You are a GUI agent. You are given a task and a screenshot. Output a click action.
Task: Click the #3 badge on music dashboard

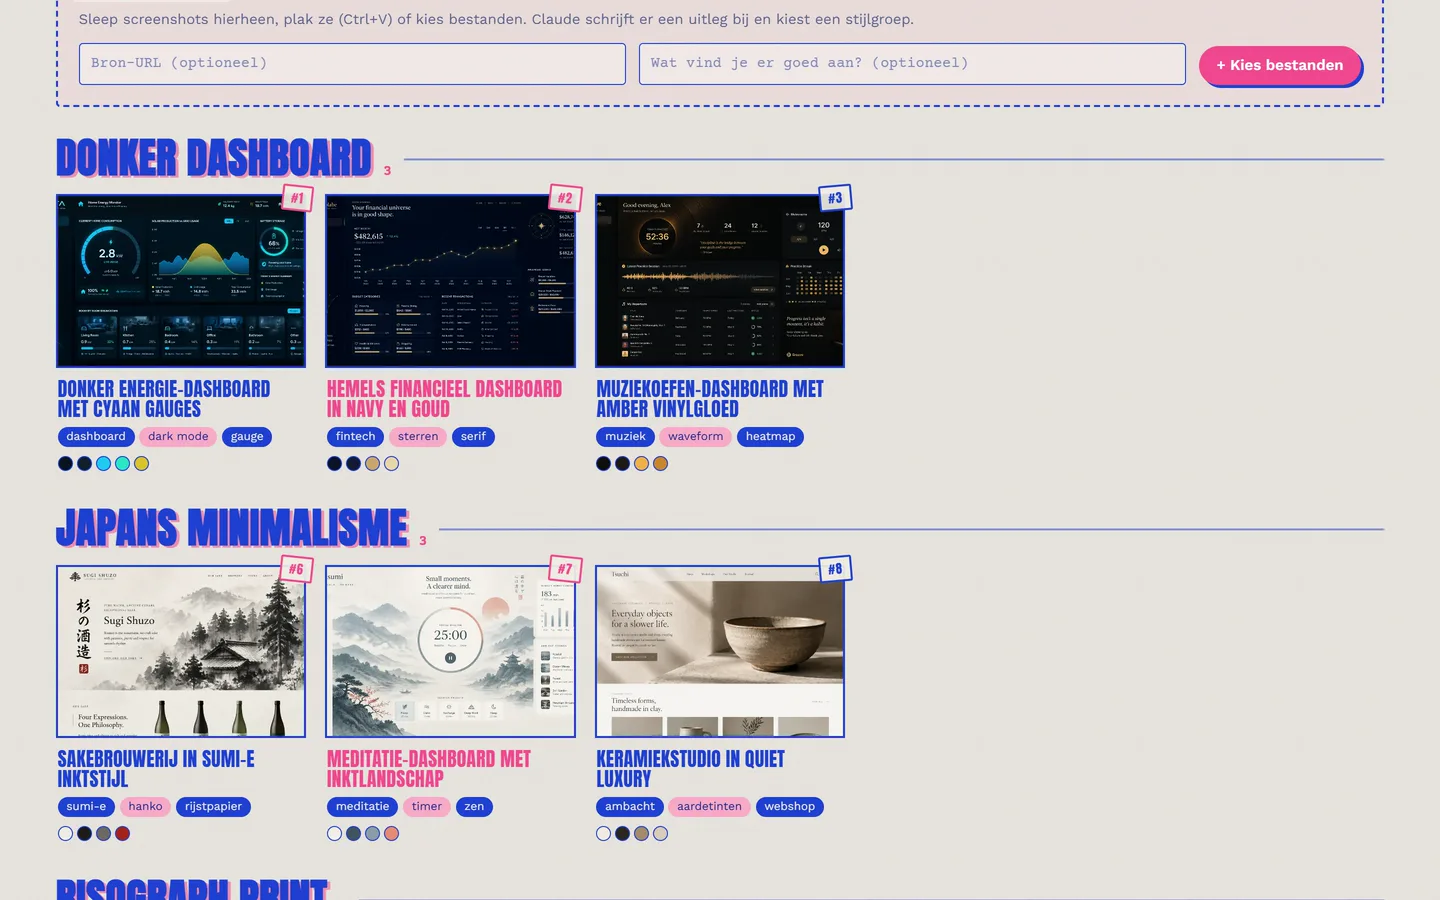pos(835,198)
